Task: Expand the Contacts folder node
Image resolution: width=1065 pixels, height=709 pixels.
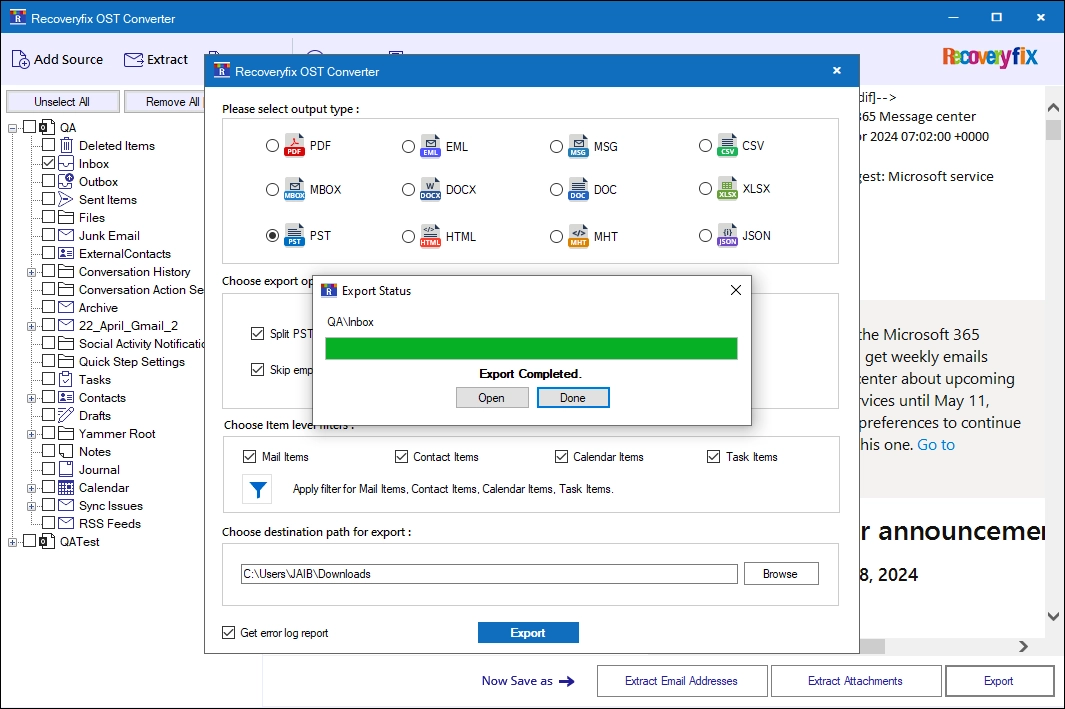Action: tap(31, 398)
